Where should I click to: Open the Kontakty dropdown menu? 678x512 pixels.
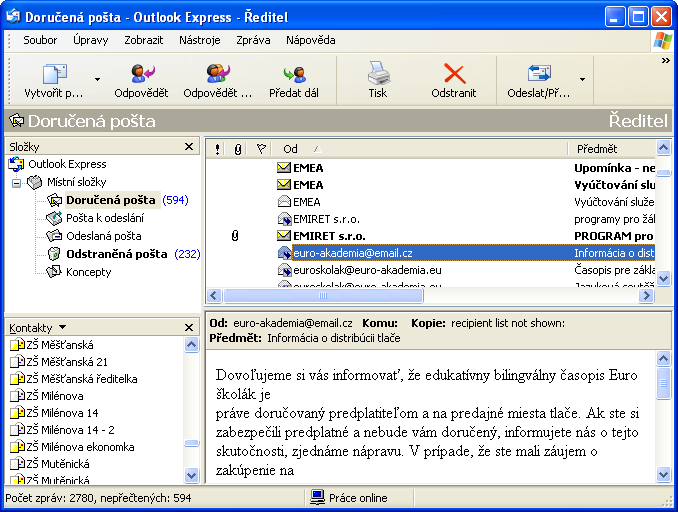pos(62,327)
